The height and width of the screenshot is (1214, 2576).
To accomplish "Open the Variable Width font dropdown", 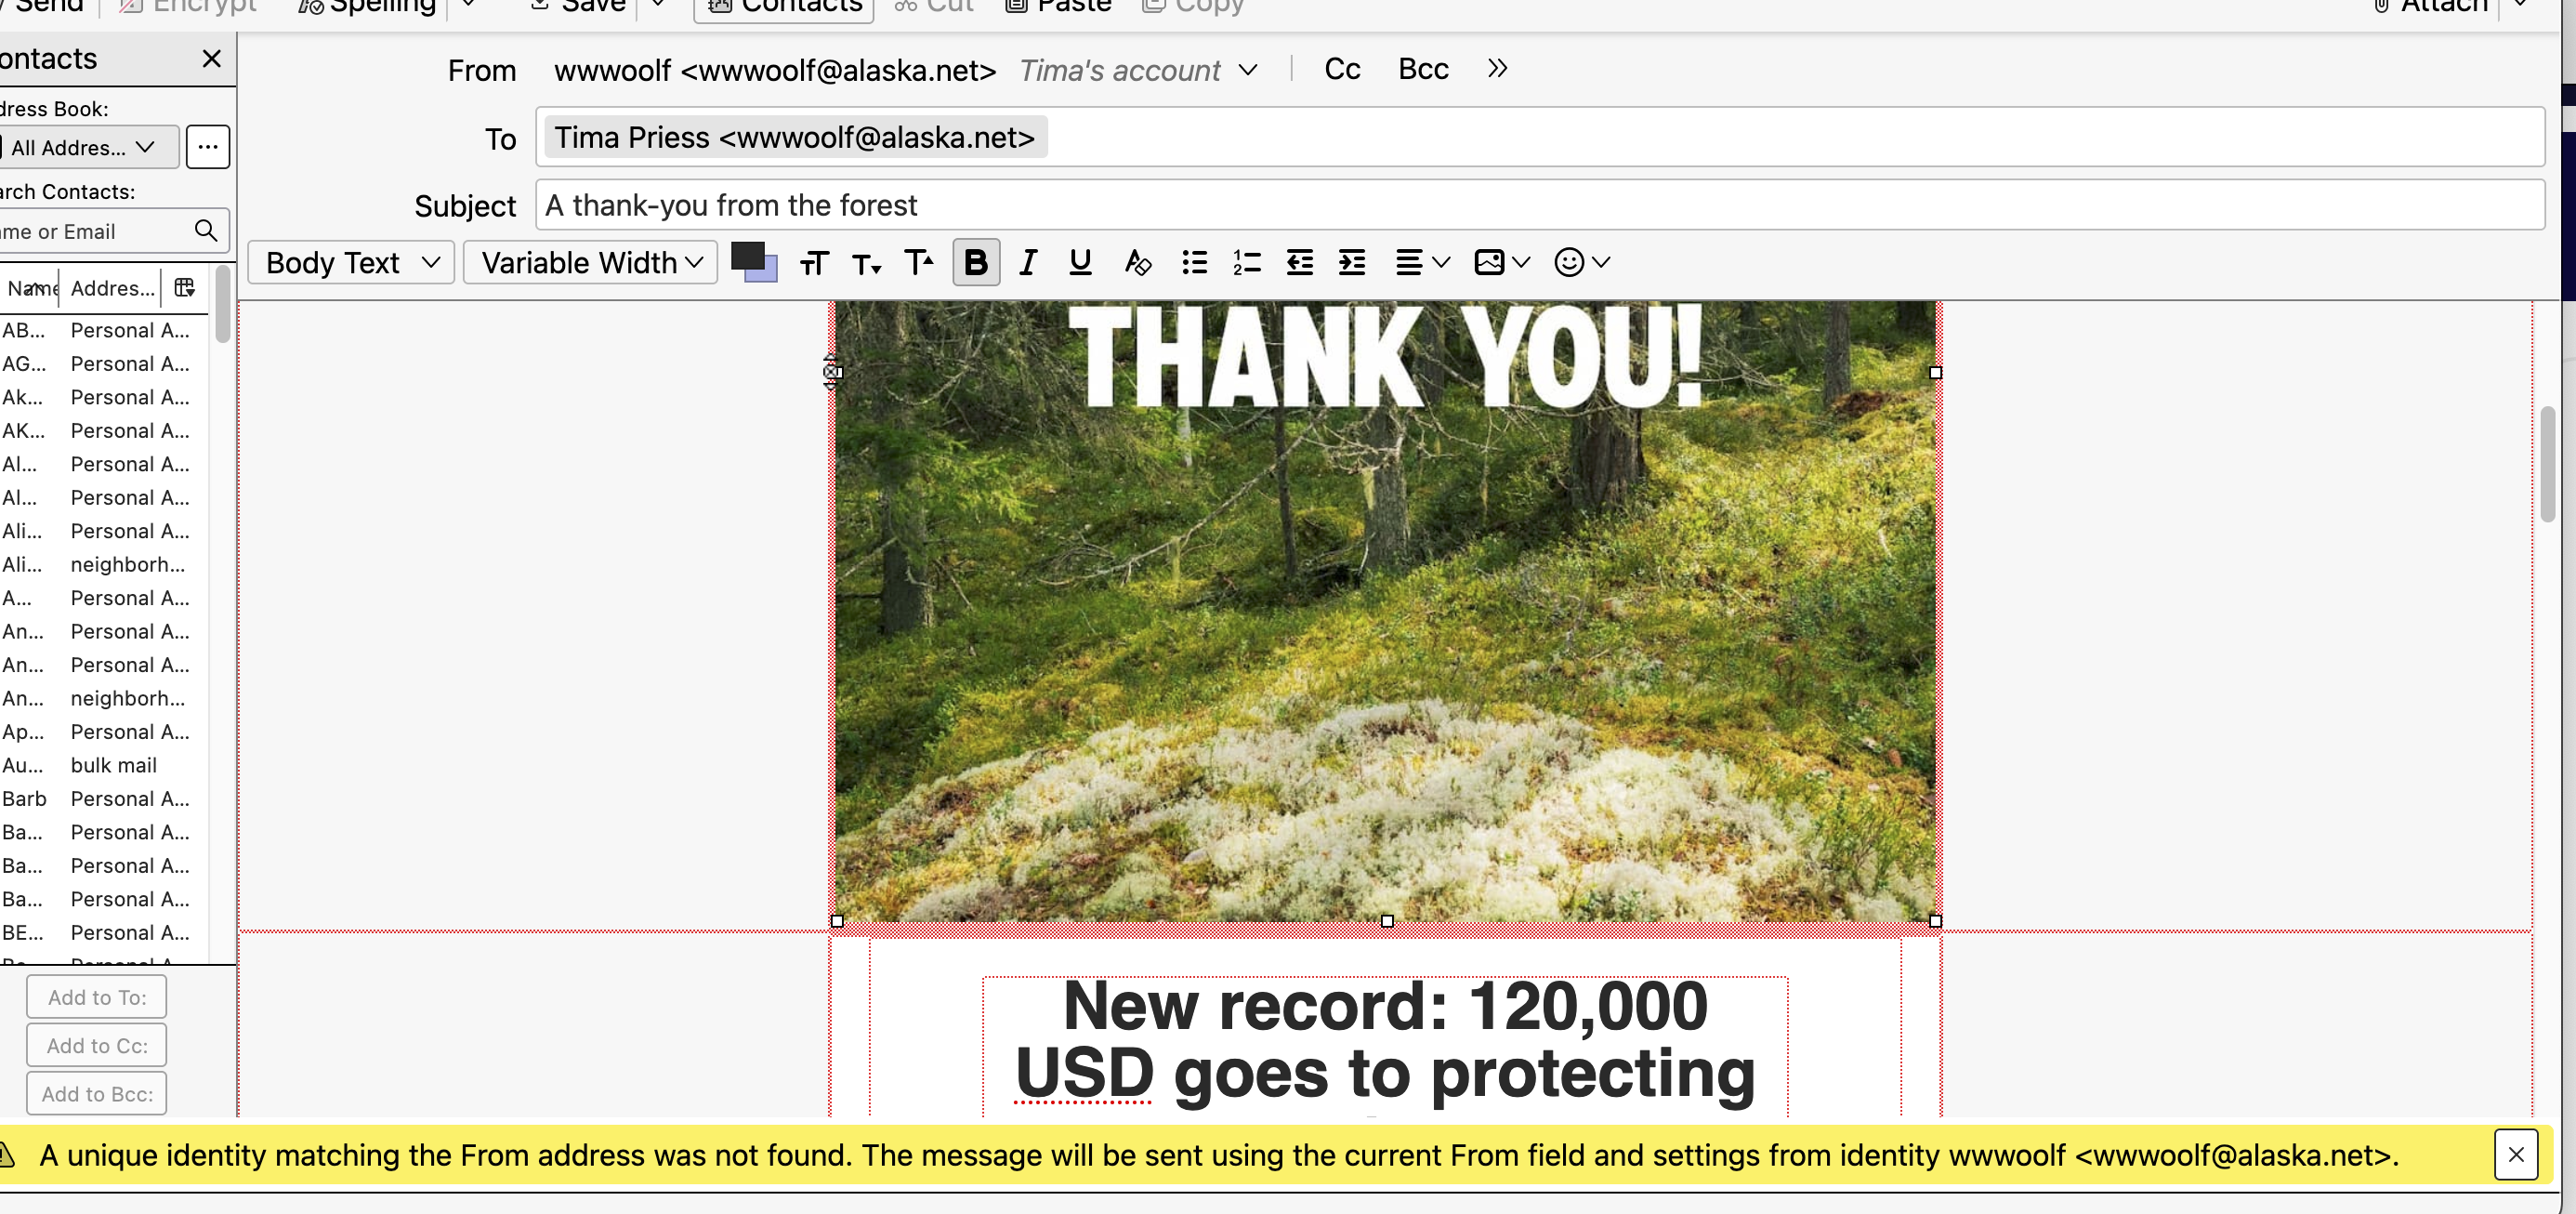I will [x=590, y=262].
